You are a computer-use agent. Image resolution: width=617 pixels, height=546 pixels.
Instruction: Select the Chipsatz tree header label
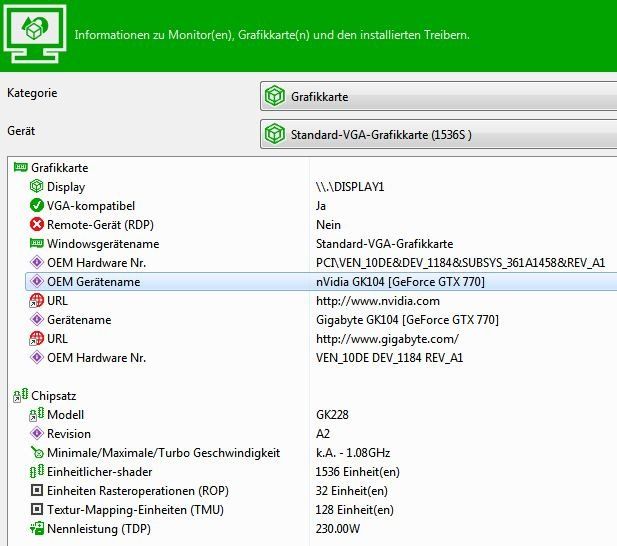coord(54,396)
